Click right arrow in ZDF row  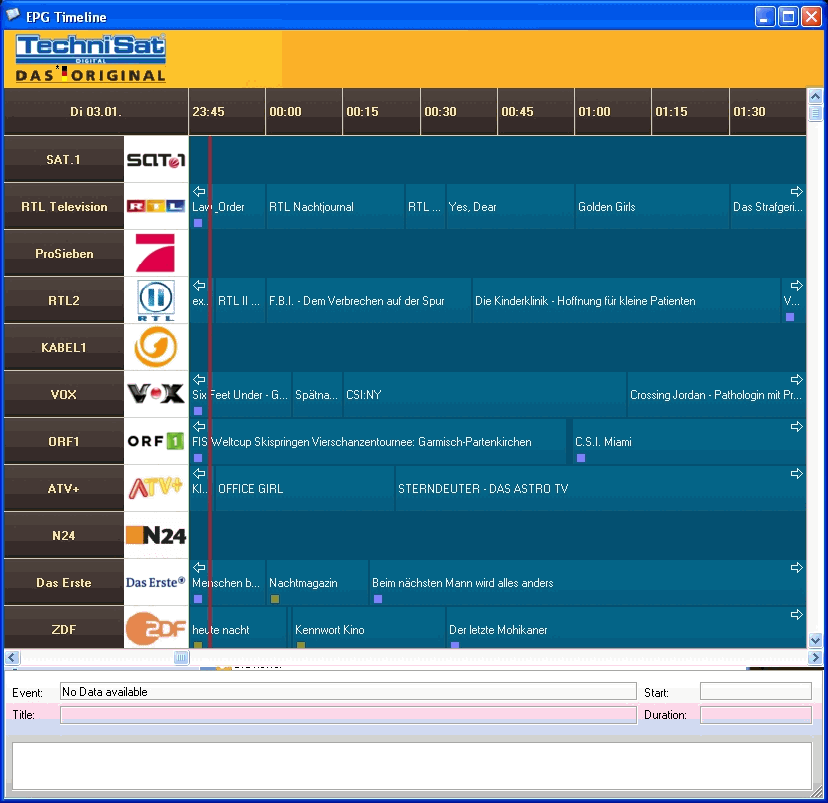pos(796,614)
